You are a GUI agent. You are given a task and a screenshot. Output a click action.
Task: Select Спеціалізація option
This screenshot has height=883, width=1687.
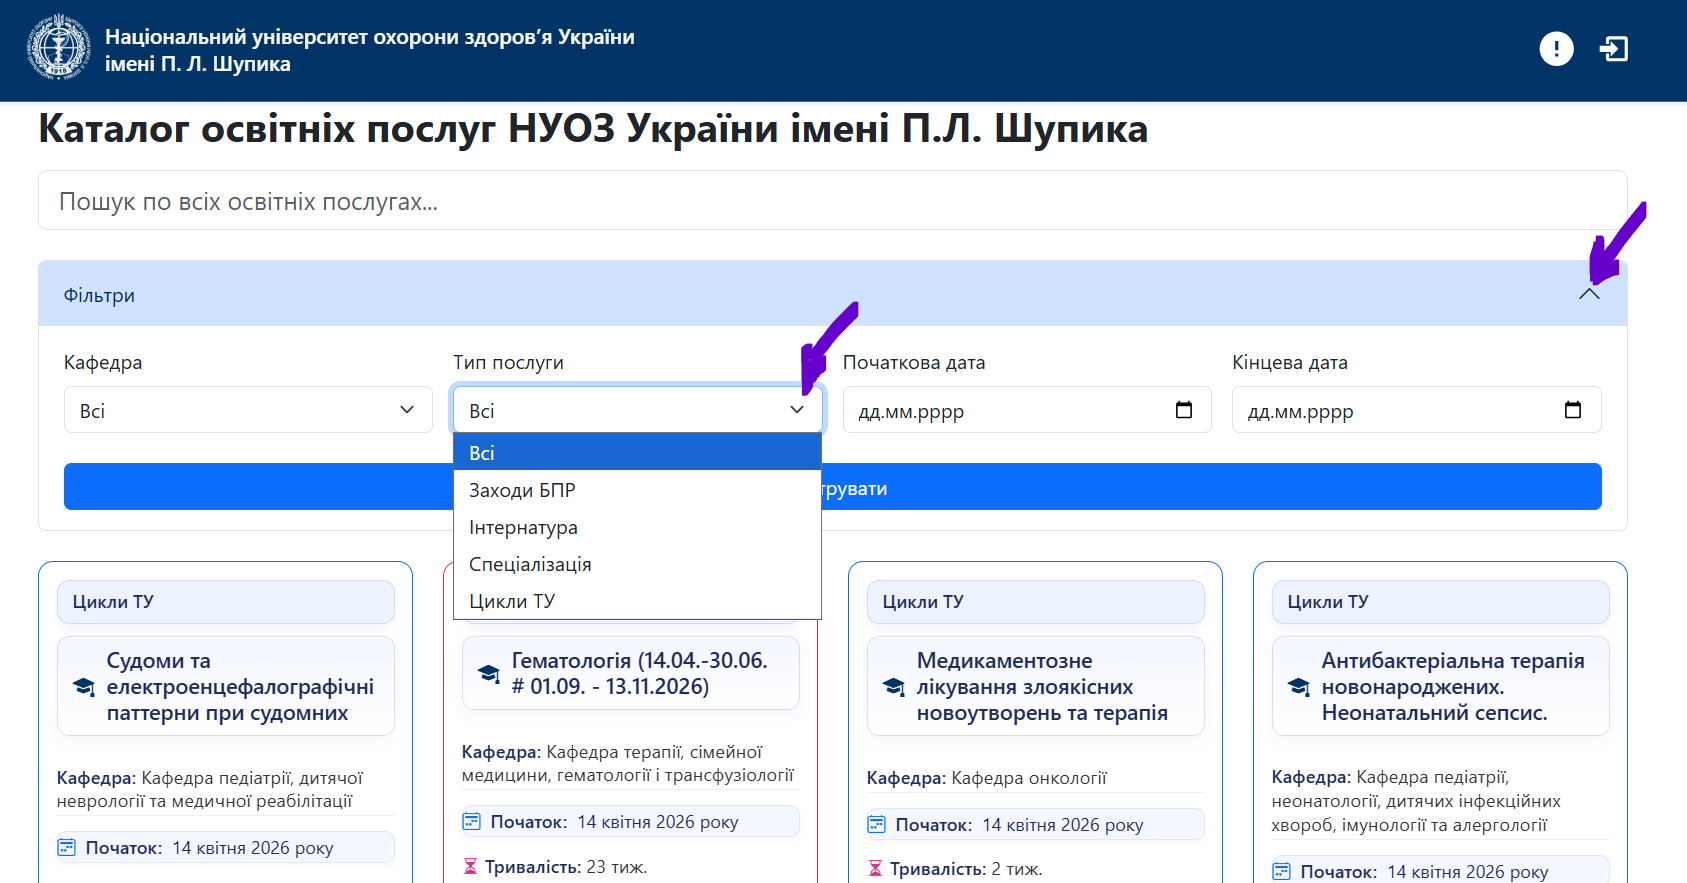click(530, 564)
